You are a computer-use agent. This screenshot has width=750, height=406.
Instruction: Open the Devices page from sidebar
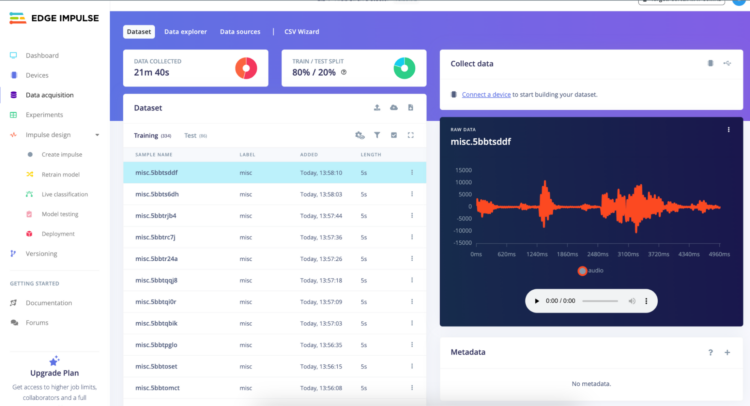tap(36, 75)
